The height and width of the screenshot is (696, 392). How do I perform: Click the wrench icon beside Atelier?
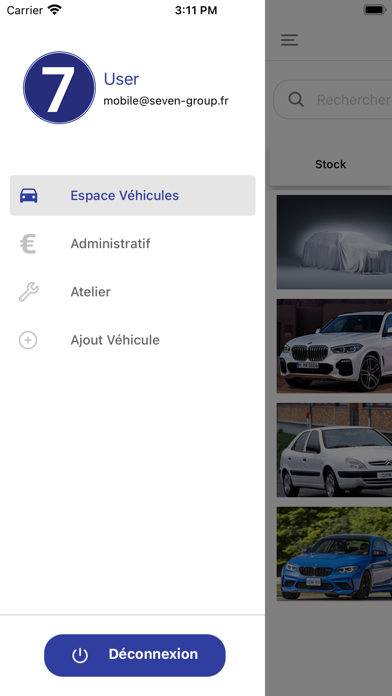28,292
